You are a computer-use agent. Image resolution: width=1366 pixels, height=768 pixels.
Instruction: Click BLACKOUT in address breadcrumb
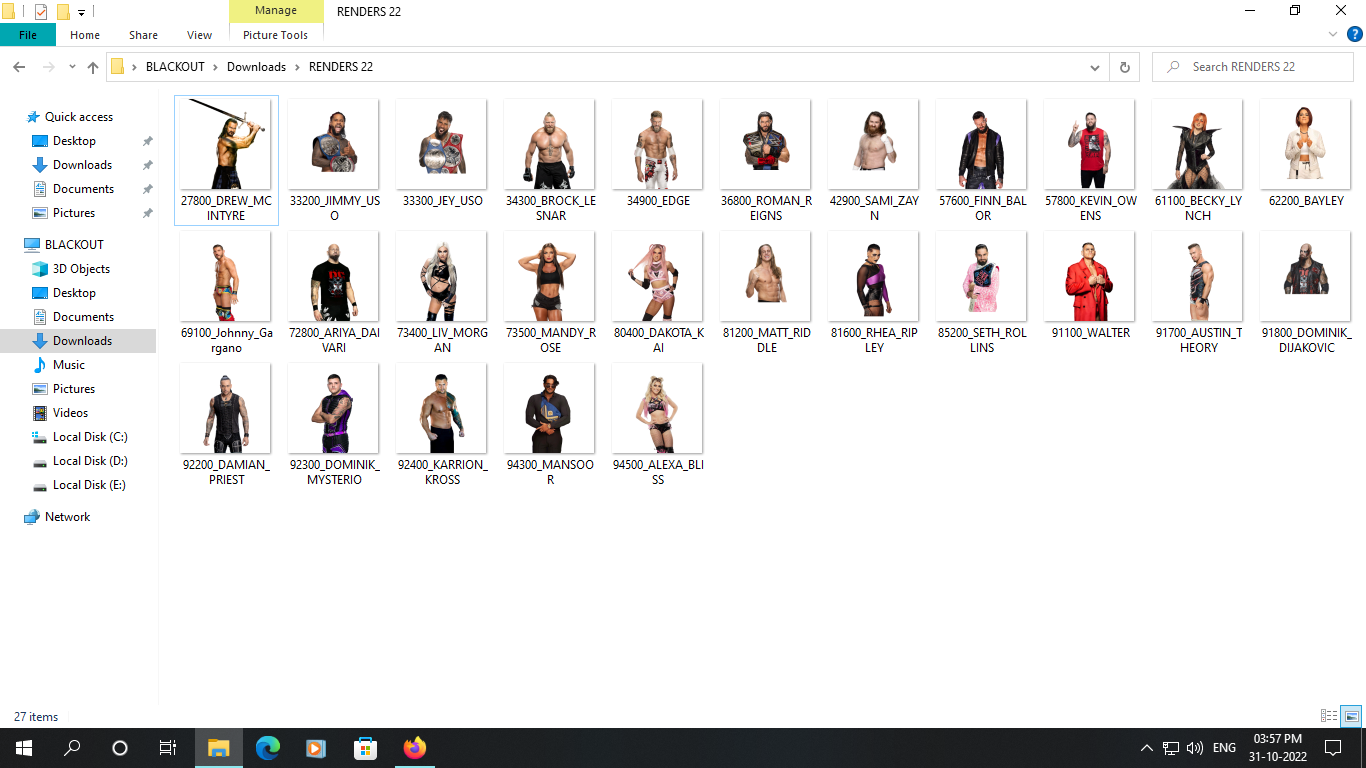point(175,67)
